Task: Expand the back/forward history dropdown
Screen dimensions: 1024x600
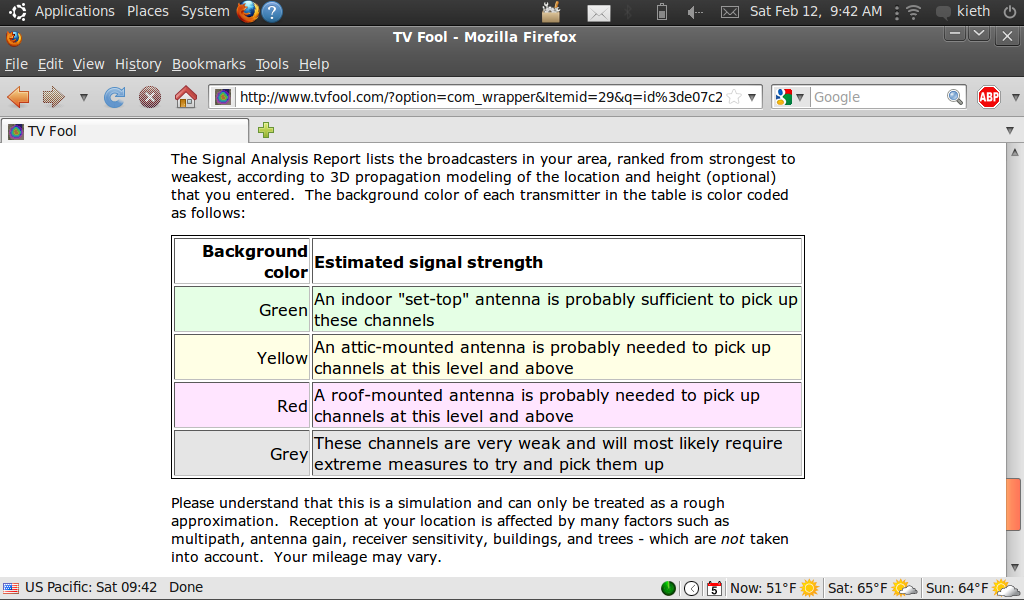Action: [x=83, y=97]
